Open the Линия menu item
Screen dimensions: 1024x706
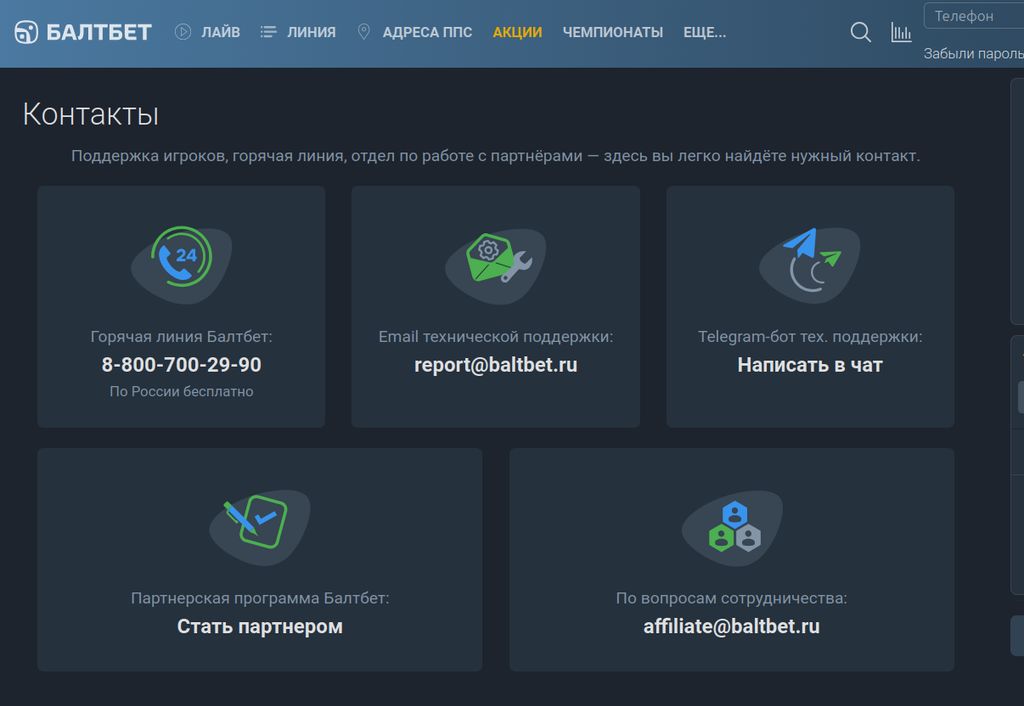click(x=312, y=32)
